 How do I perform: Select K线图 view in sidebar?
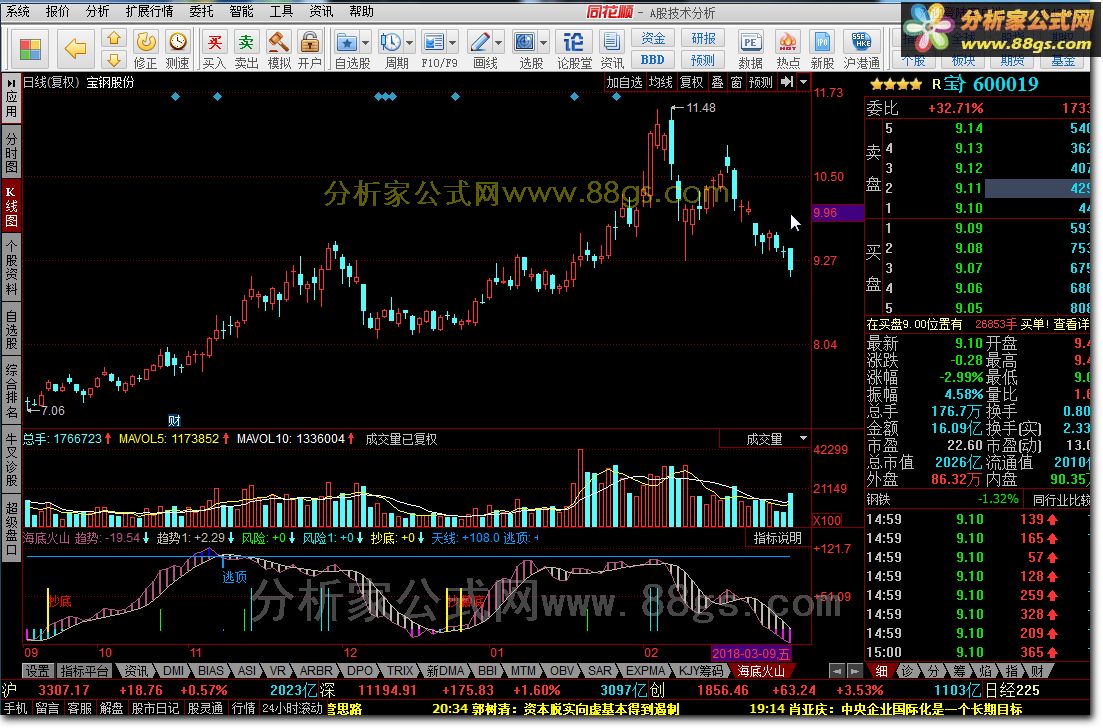[x=11, y=206]
